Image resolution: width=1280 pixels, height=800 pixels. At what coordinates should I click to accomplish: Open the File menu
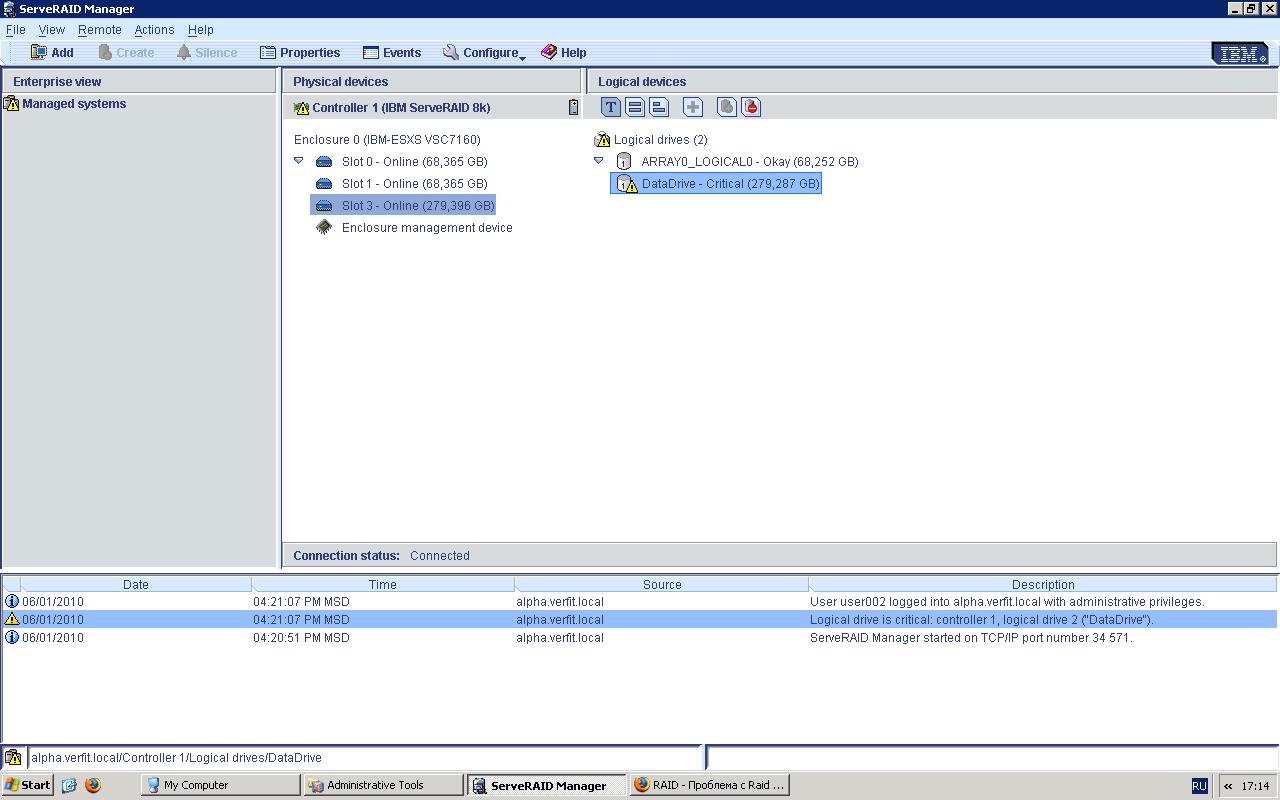tap(16, 30)
